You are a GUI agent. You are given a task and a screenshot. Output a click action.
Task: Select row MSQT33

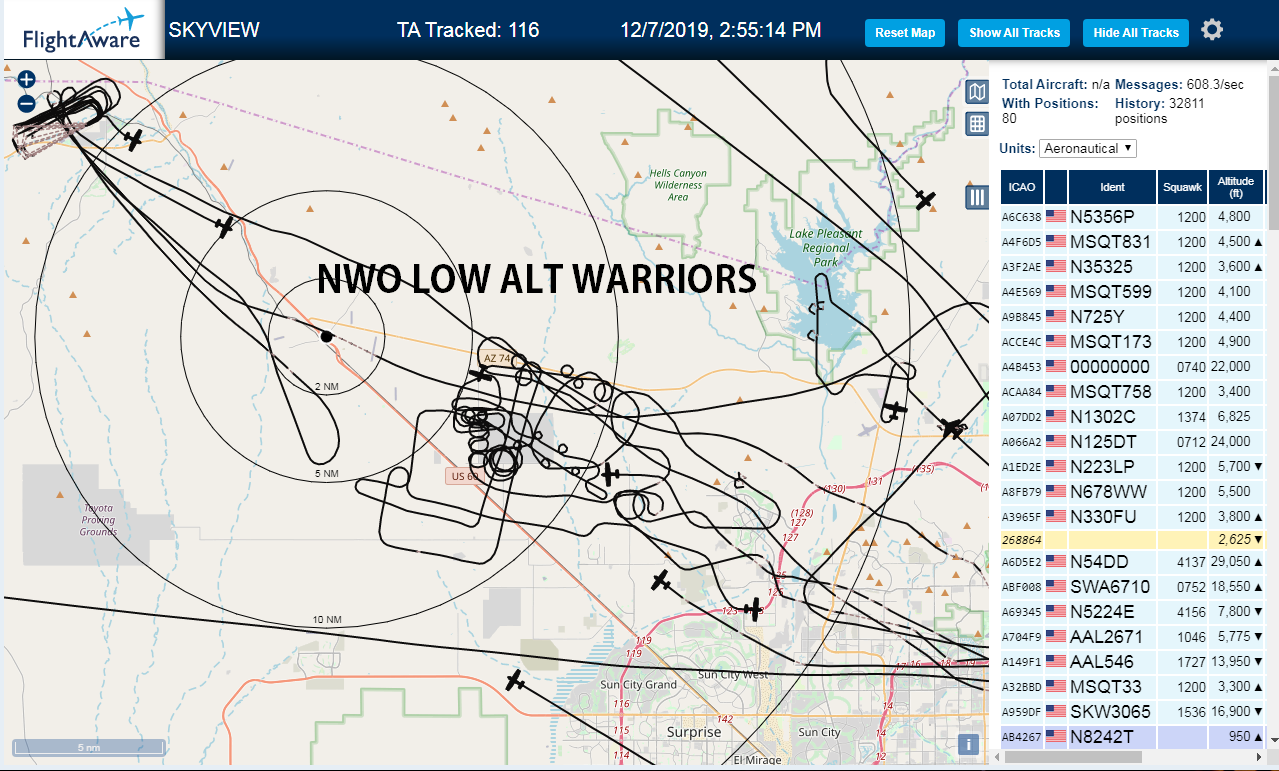point(1134,687)
